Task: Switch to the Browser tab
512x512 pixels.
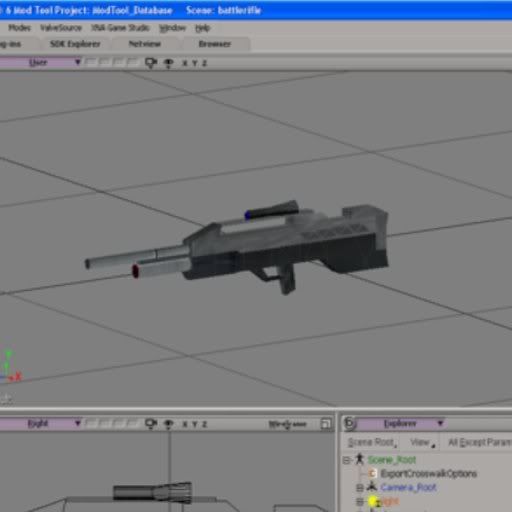Action: 215,44
